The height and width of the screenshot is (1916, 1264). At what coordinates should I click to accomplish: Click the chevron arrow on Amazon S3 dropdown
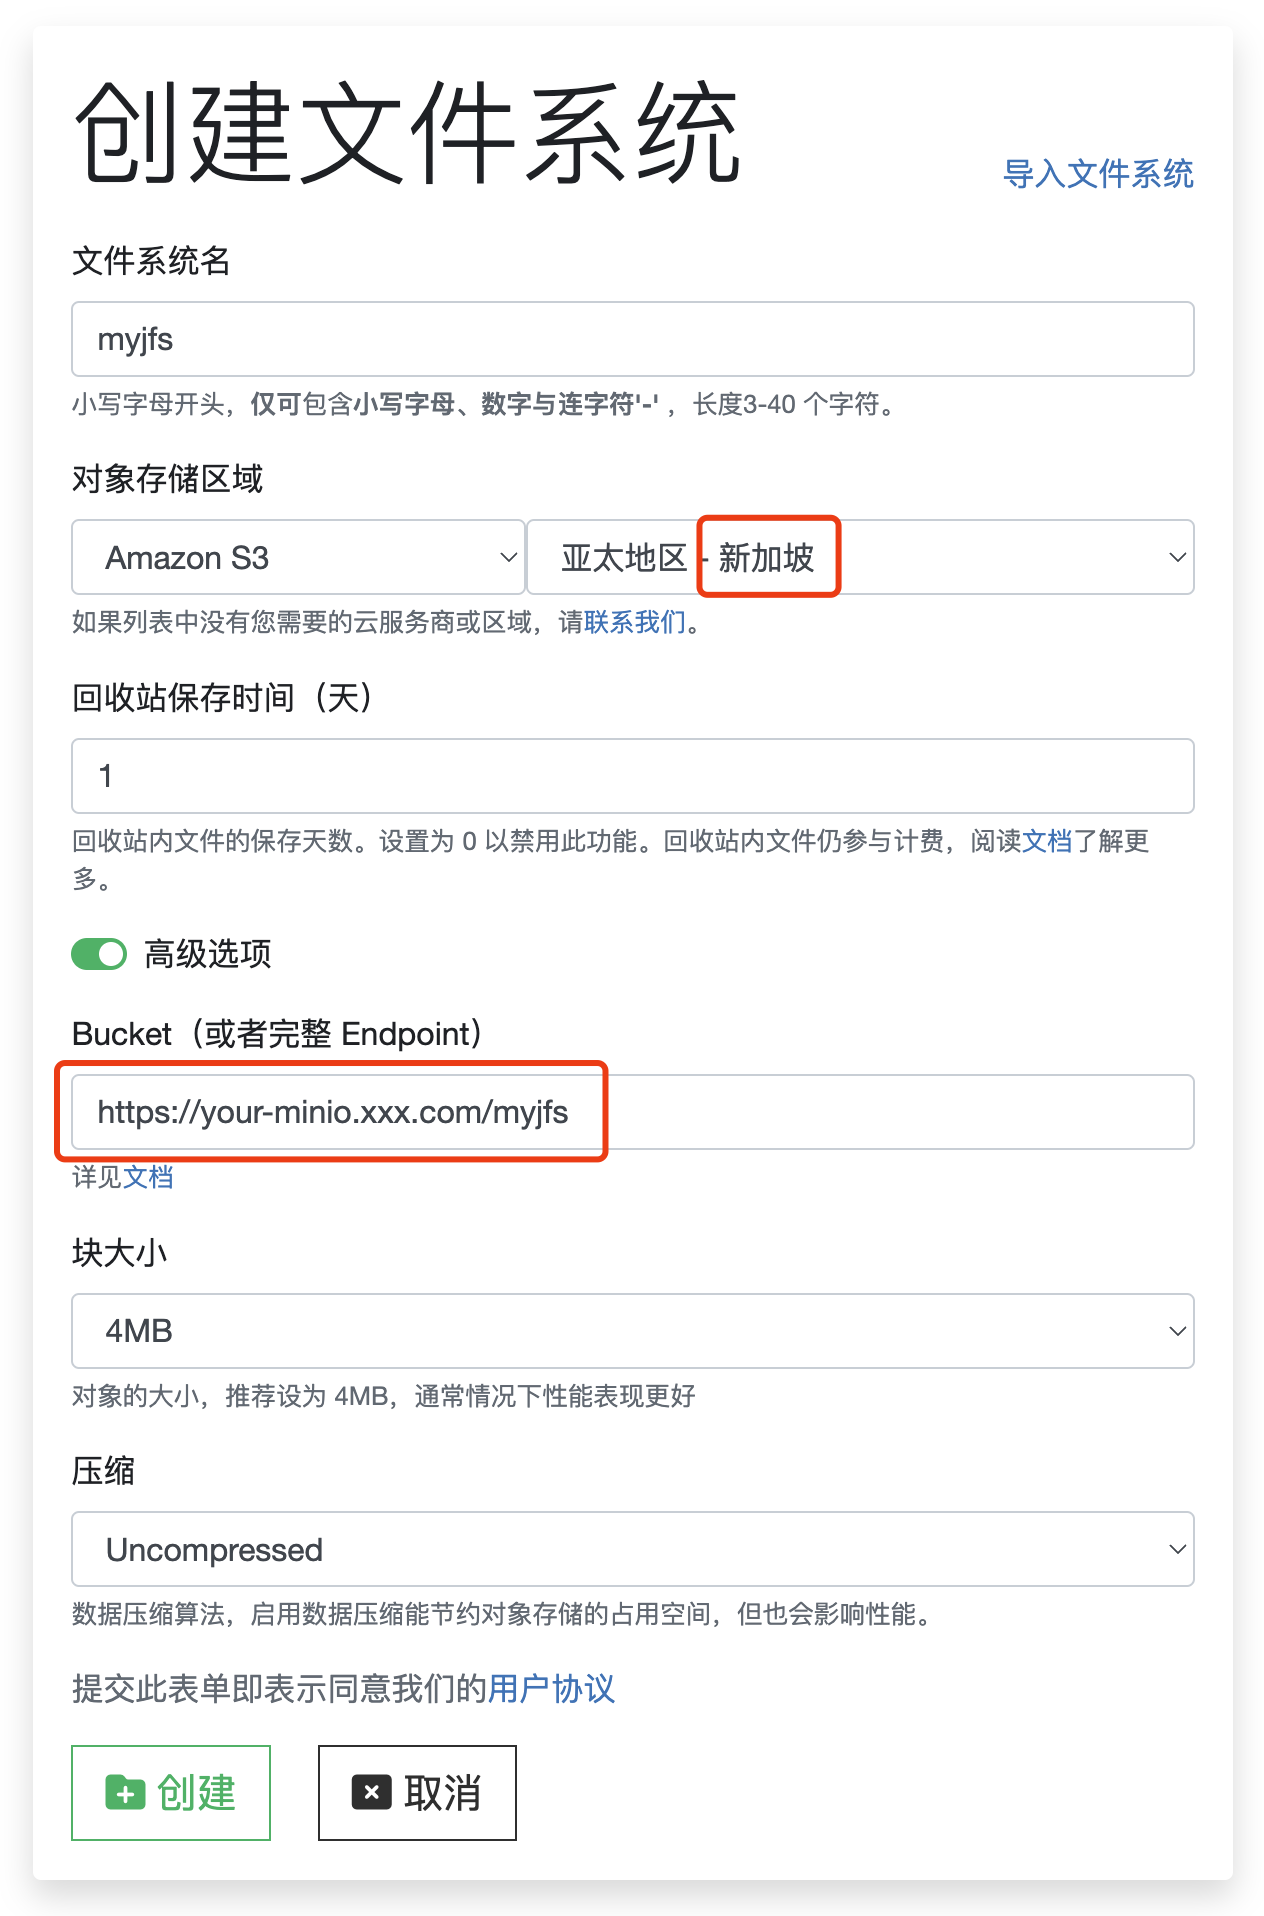pyautogui.click(x=508, y=557)
